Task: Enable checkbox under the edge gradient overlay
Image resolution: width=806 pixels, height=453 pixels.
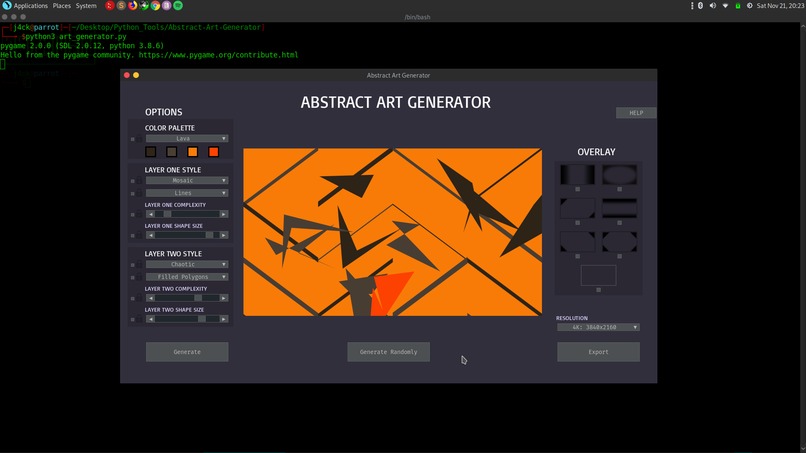Action: point(578,189)
